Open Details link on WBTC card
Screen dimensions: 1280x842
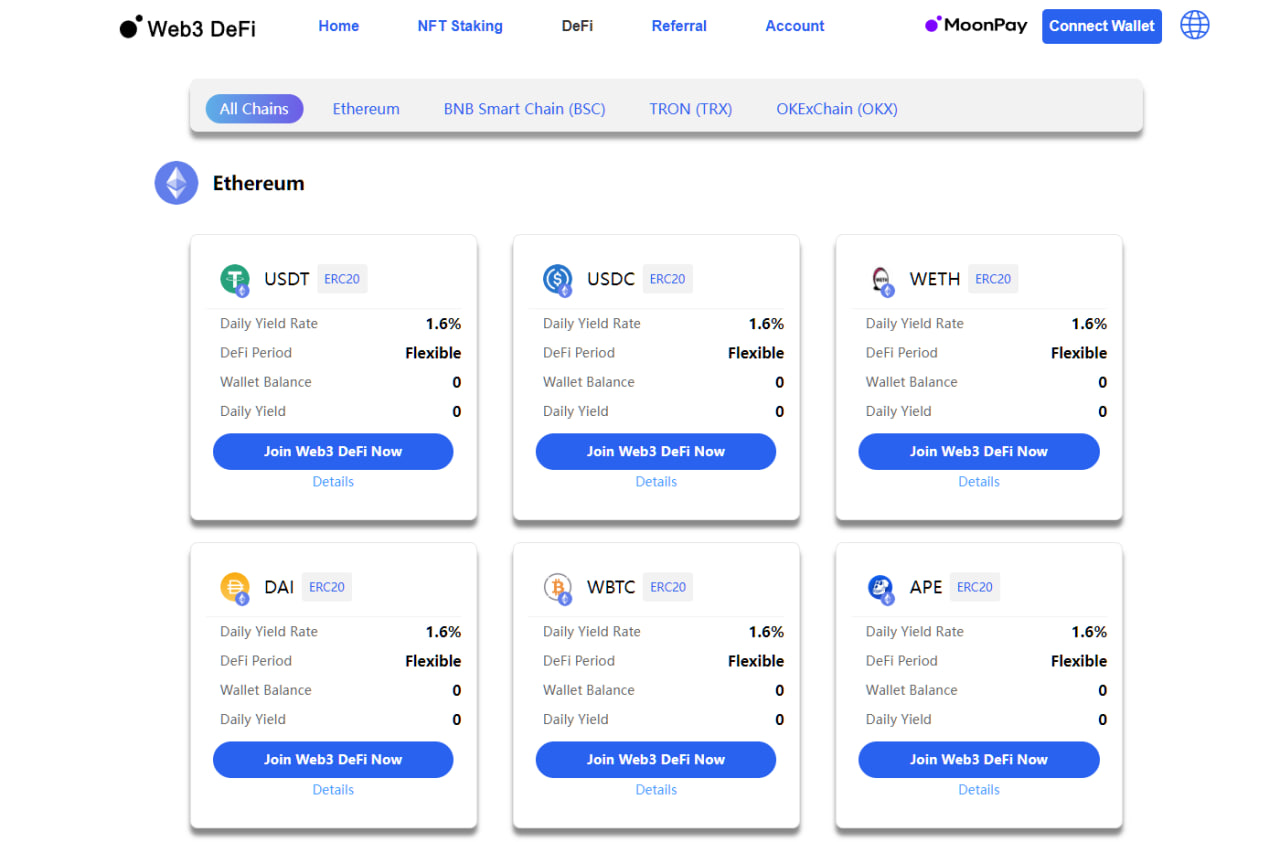coord(656,790)
